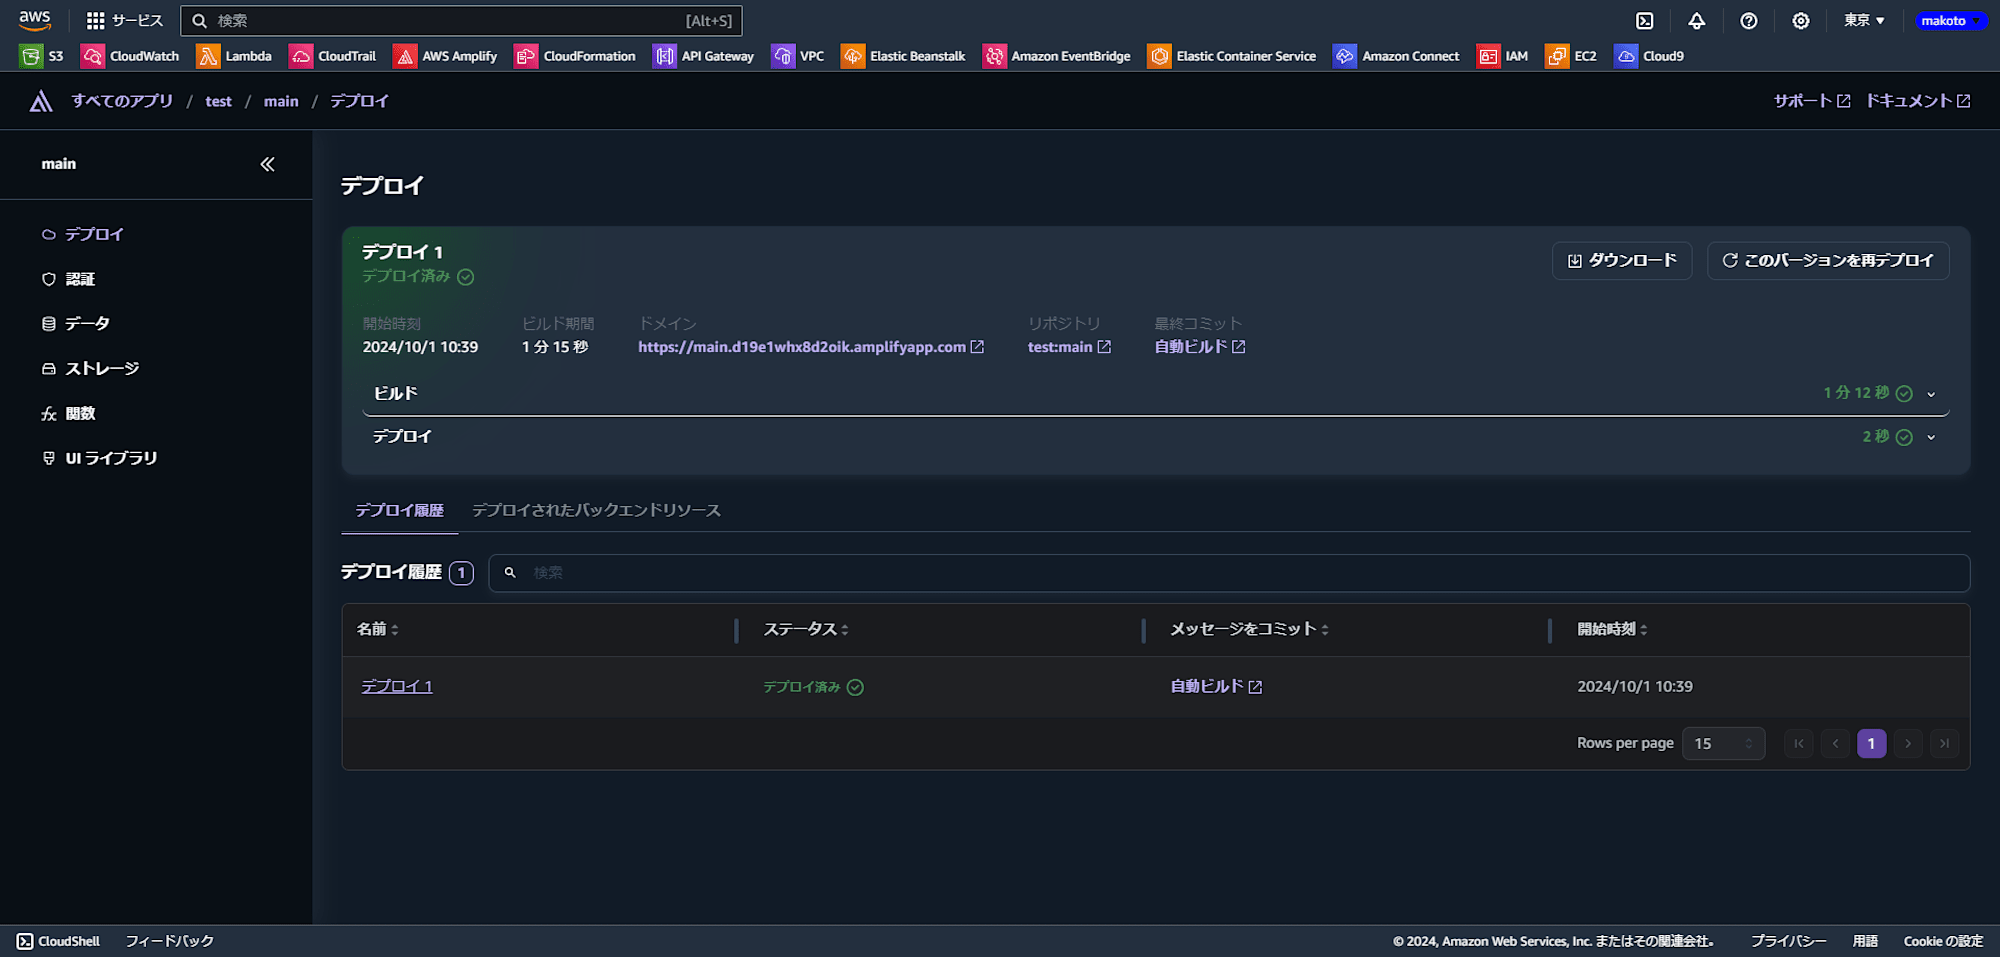Select デプロイ in the sidebar

pos(83,234)
